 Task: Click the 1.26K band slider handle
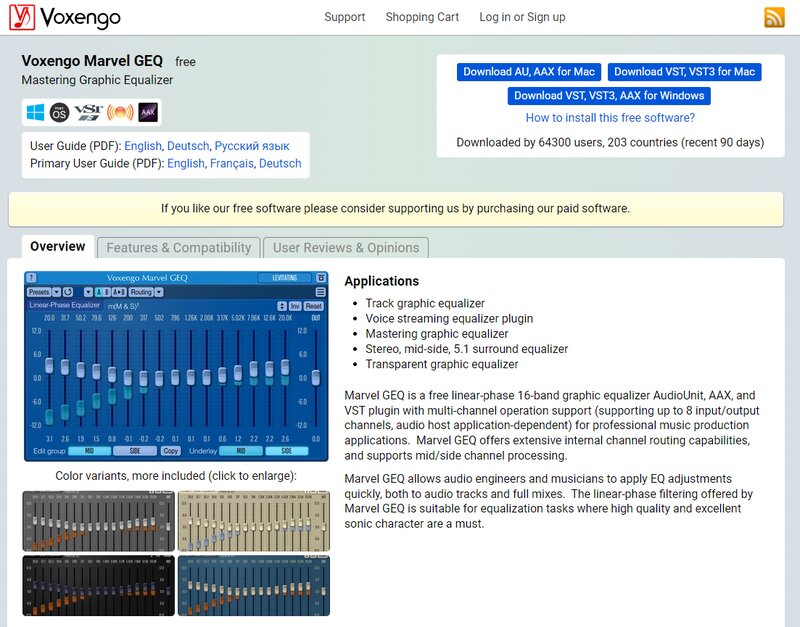(191, 378)
